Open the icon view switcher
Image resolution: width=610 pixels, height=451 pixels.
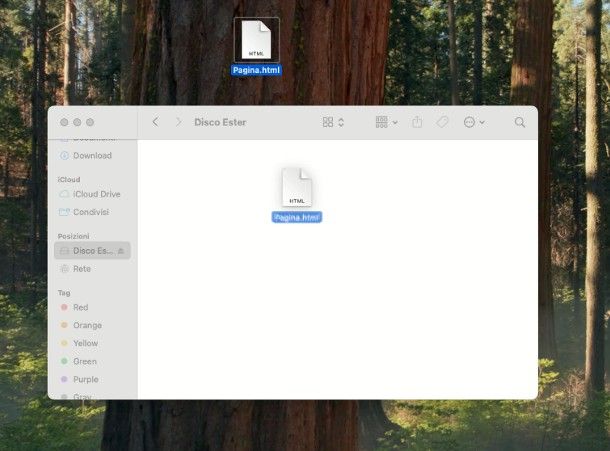(333, 122)
